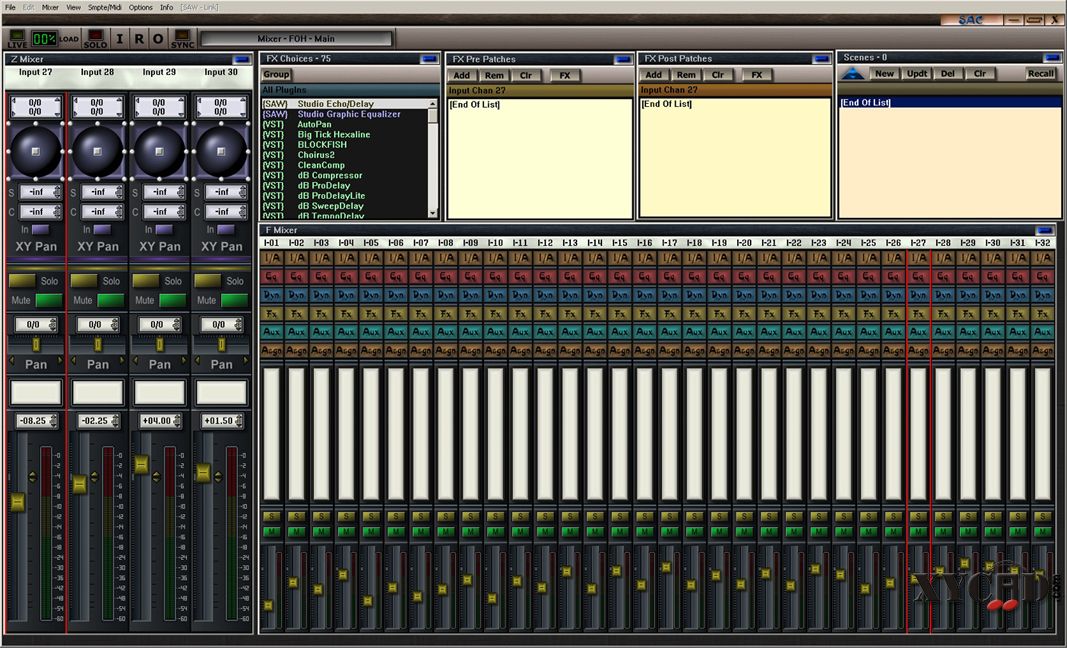Open the Dyn section of channel I-27
This screenshot has height=648, width=1067.
coord(918,295)
